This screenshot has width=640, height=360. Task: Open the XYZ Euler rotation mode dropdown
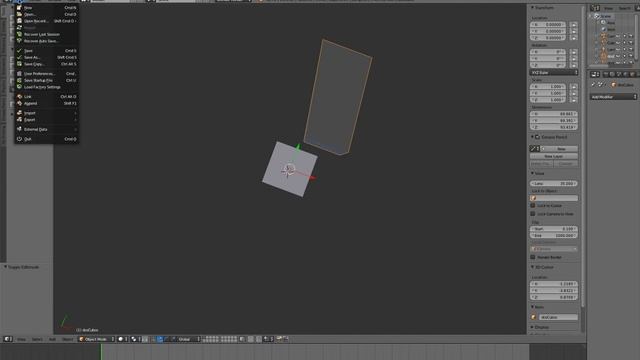(x=554, y=72)
